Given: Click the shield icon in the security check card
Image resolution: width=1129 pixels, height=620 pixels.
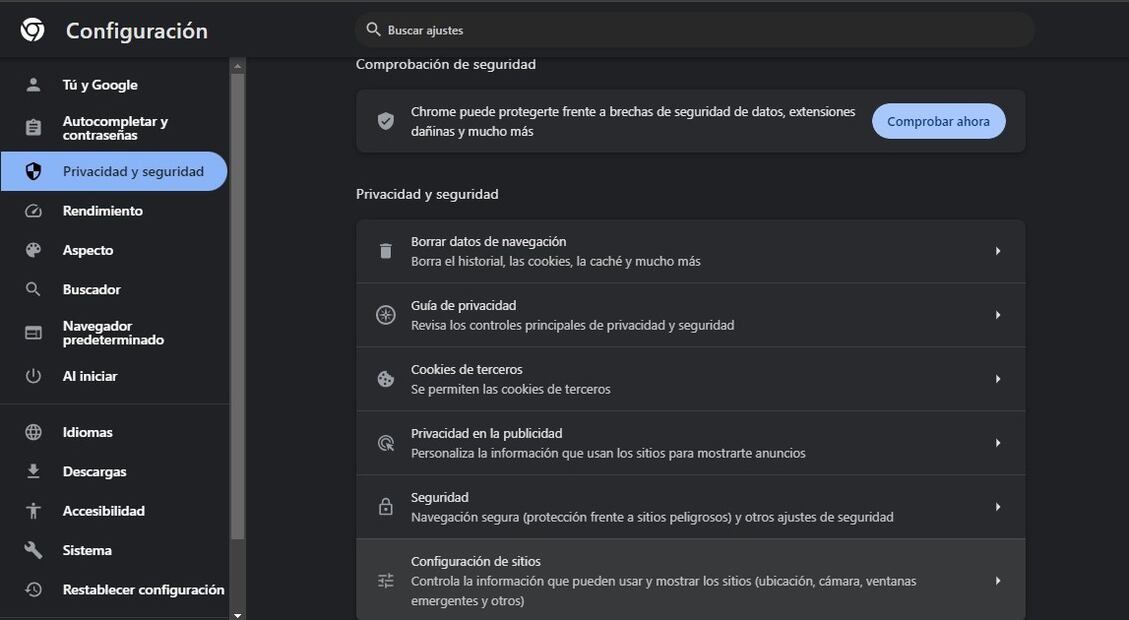Looking at the screenshot, I should coord(386,121).
